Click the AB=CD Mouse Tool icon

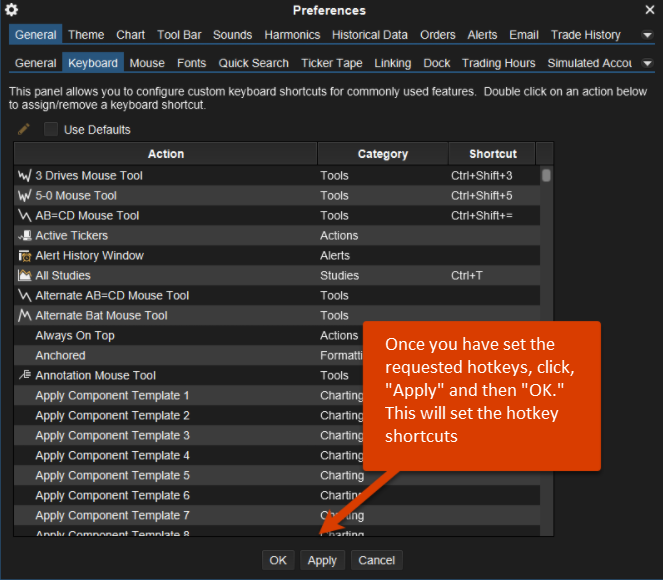click(x=25, y=216)
